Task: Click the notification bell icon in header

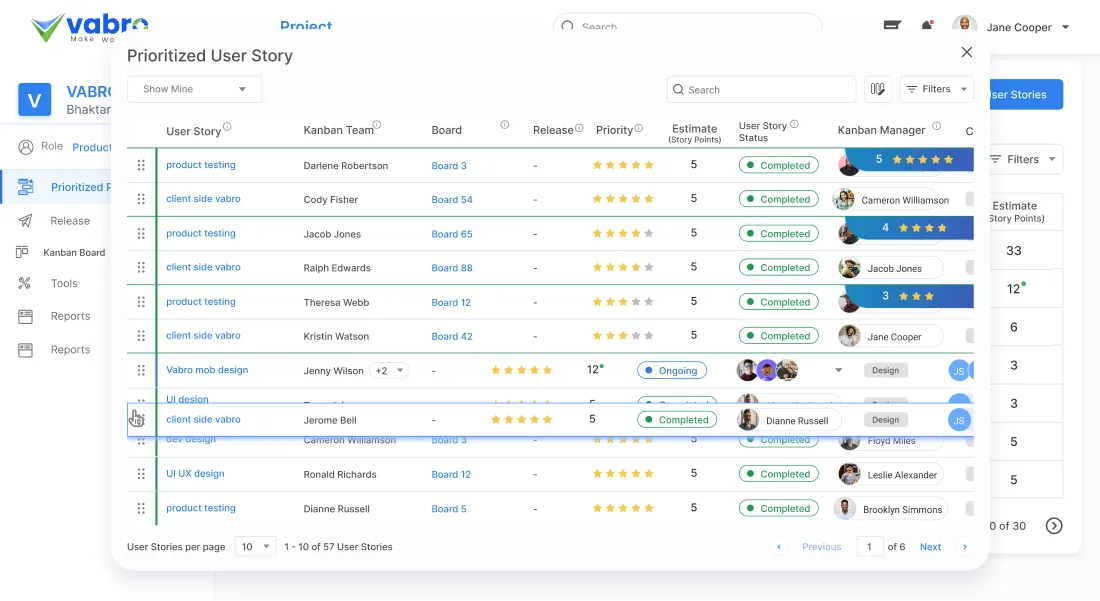Action: point(927,26)
